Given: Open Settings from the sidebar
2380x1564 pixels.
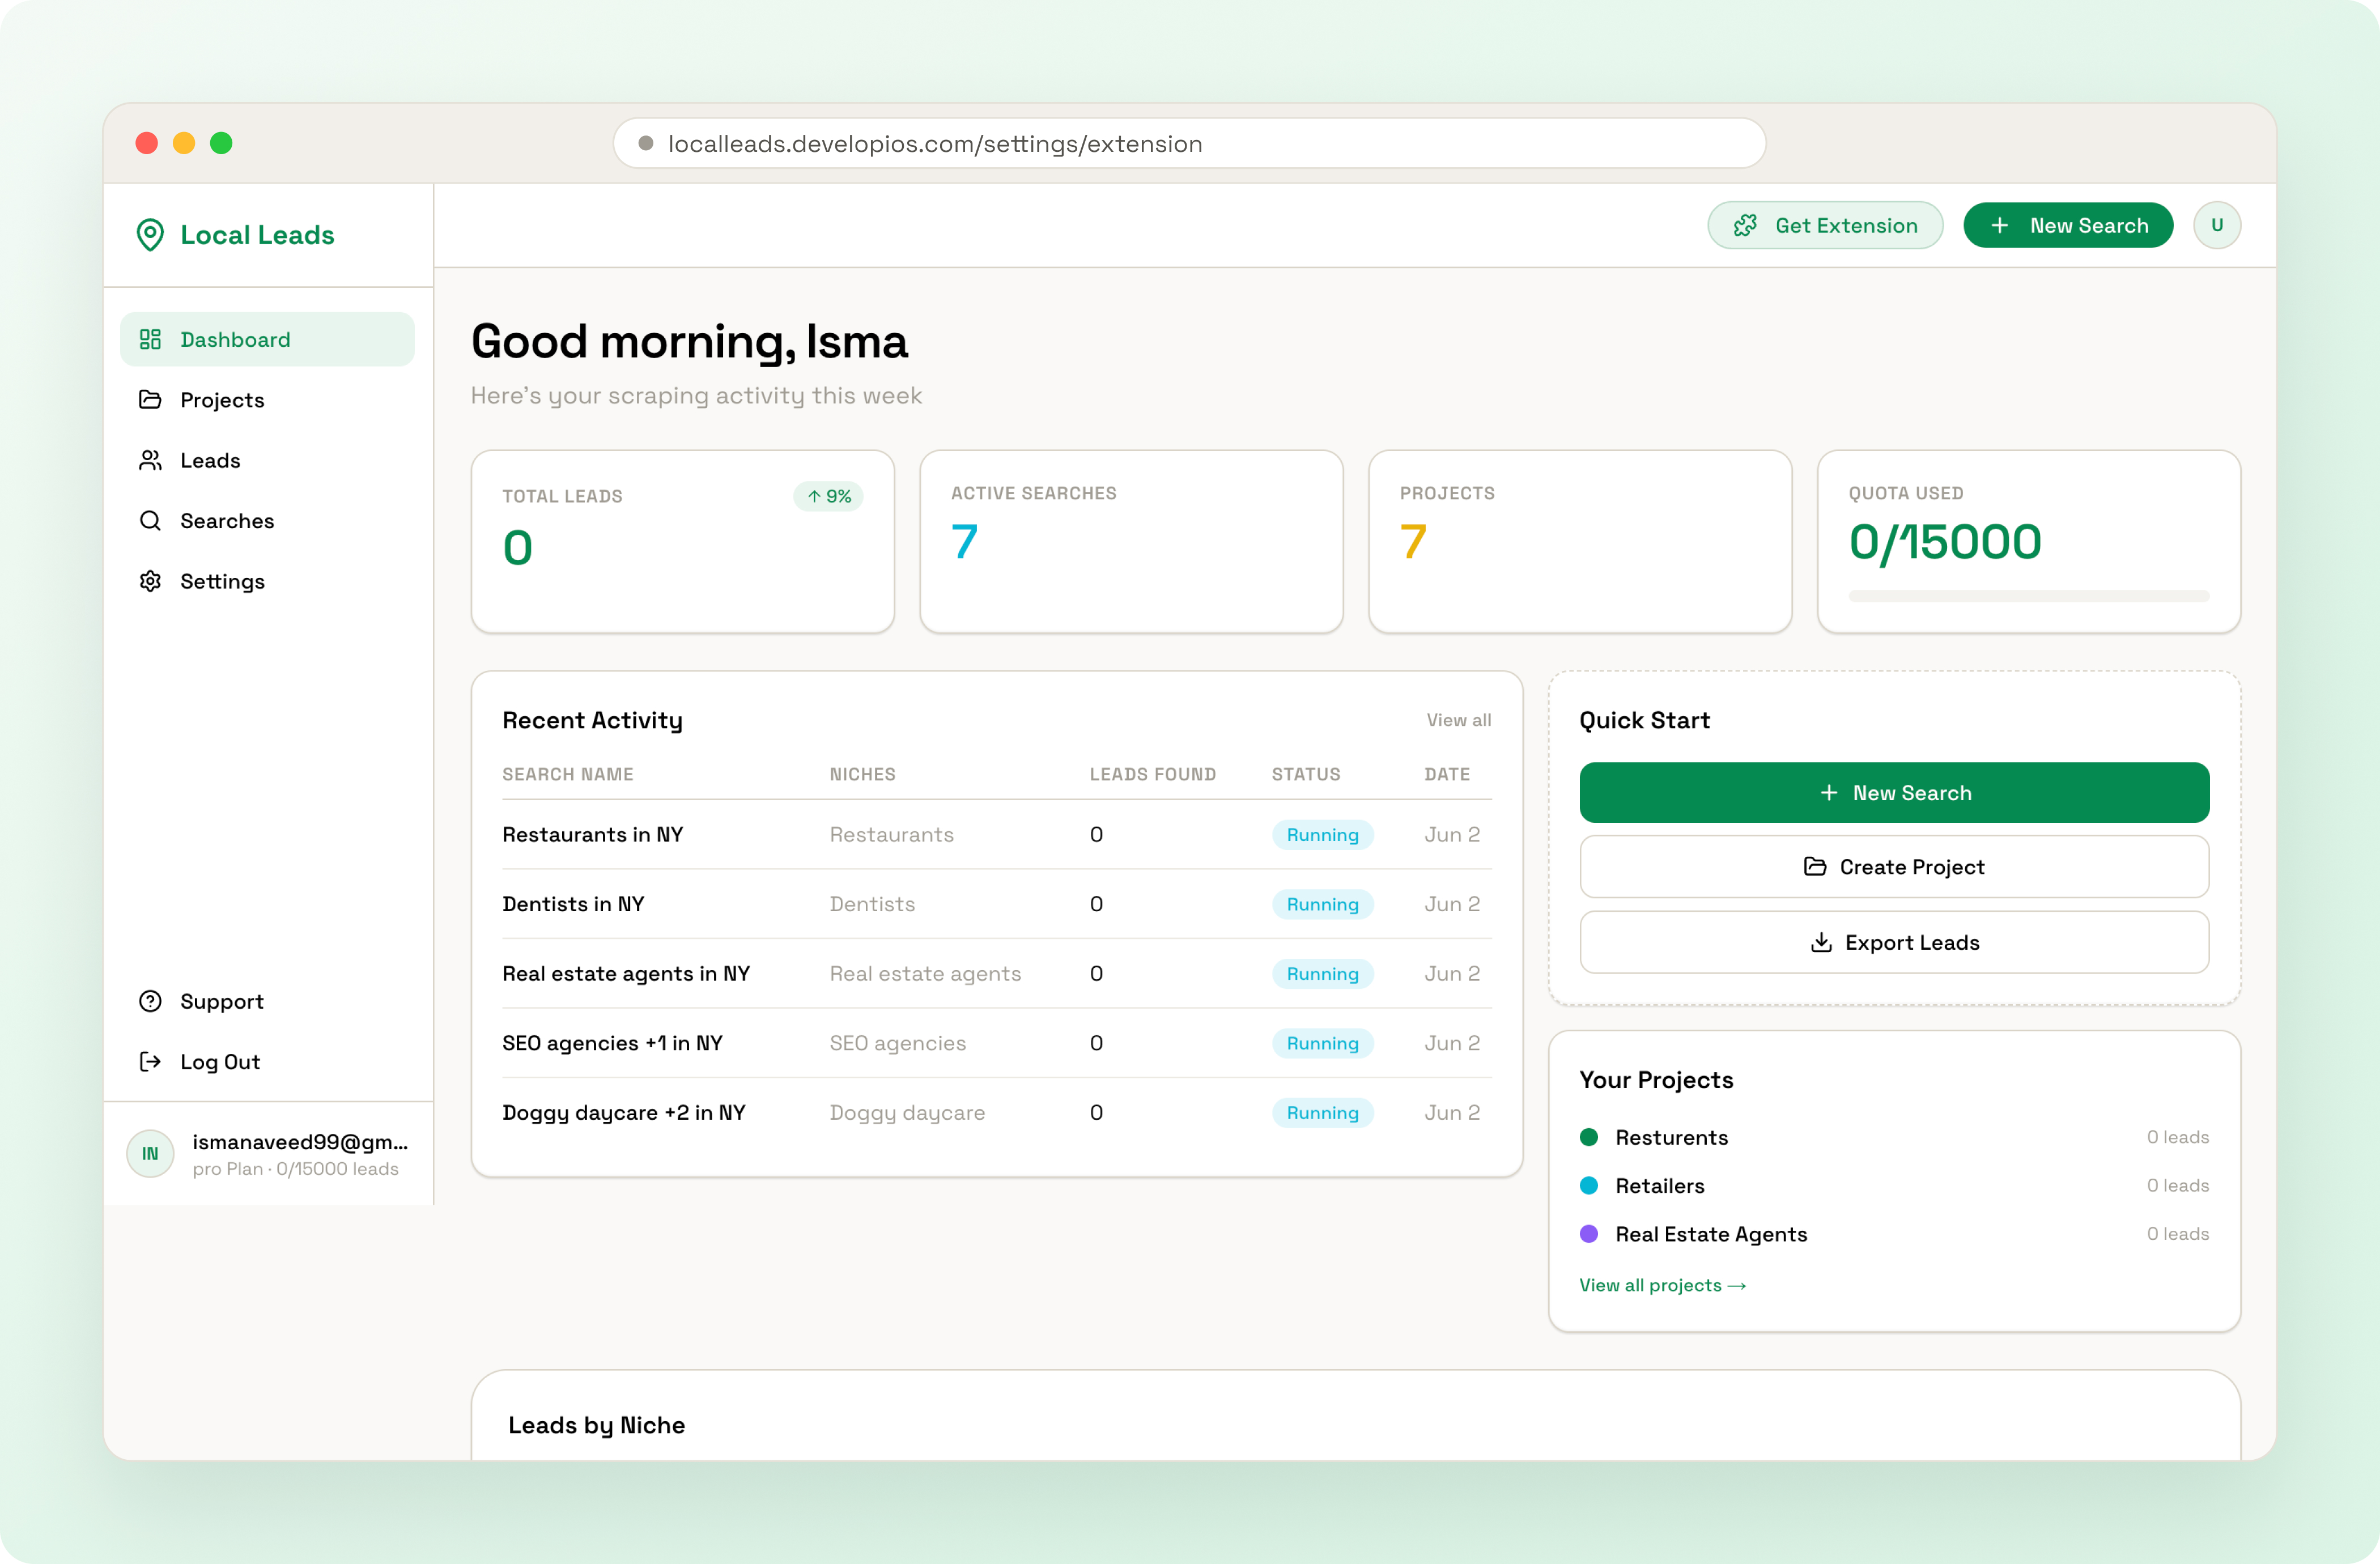Looking at the screenshot, I should [x=267, y=581].
